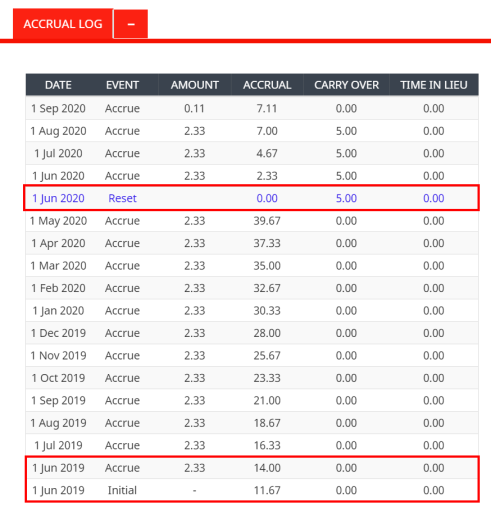Collapse the Accrual Log with minus button
The height and width of the screenshot is (506, 491).
pos(131,24)
